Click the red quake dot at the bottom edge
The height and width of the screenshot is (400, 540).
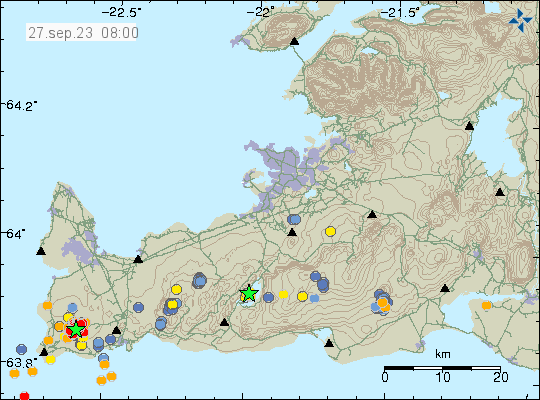24,396
